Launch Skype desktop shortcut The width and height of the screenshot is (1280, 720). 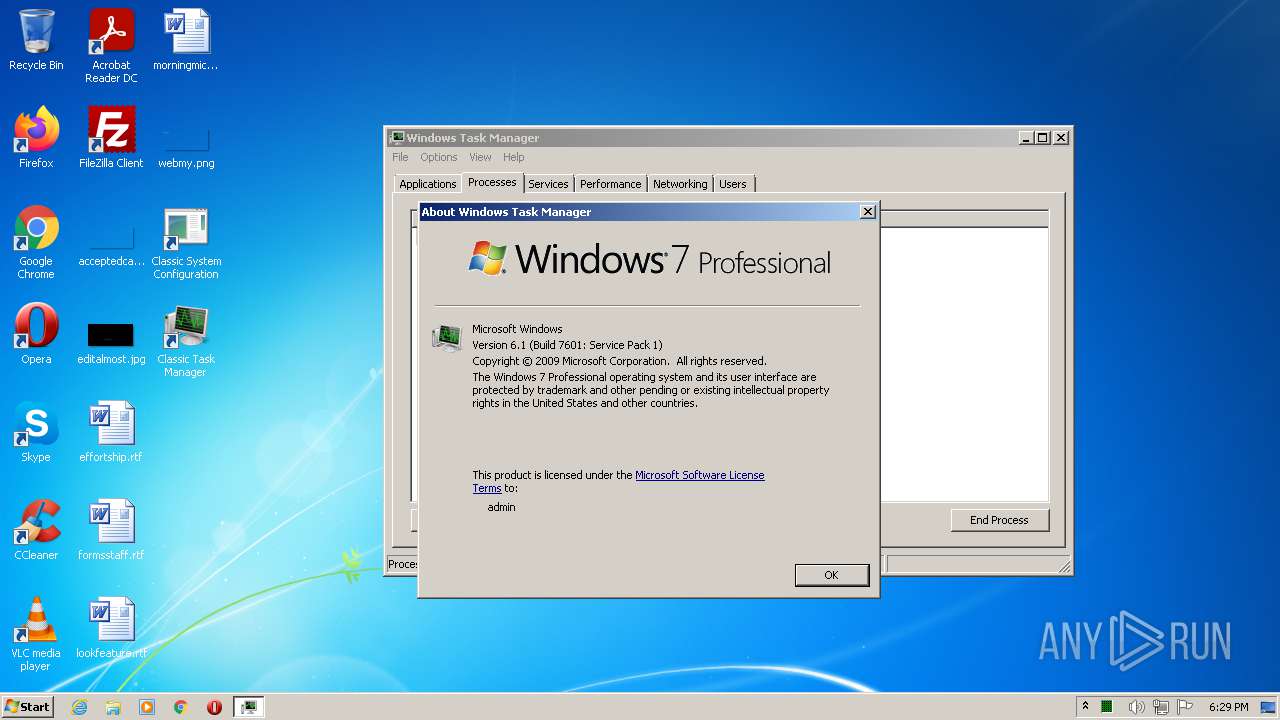tap(36, 432)
